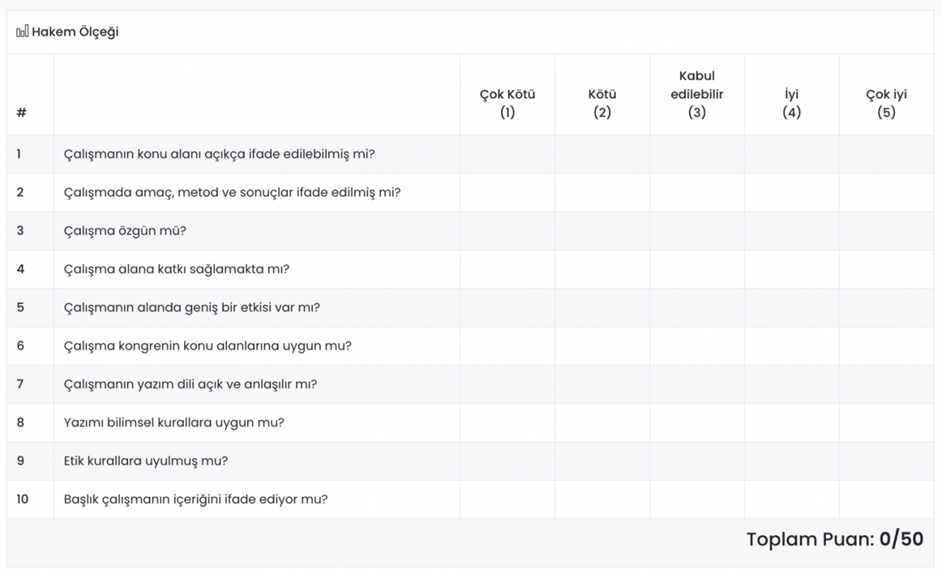The image size is (942, 574).
Task: Rate question 10 as Çok iyi (5)
Action: (886, 499)
